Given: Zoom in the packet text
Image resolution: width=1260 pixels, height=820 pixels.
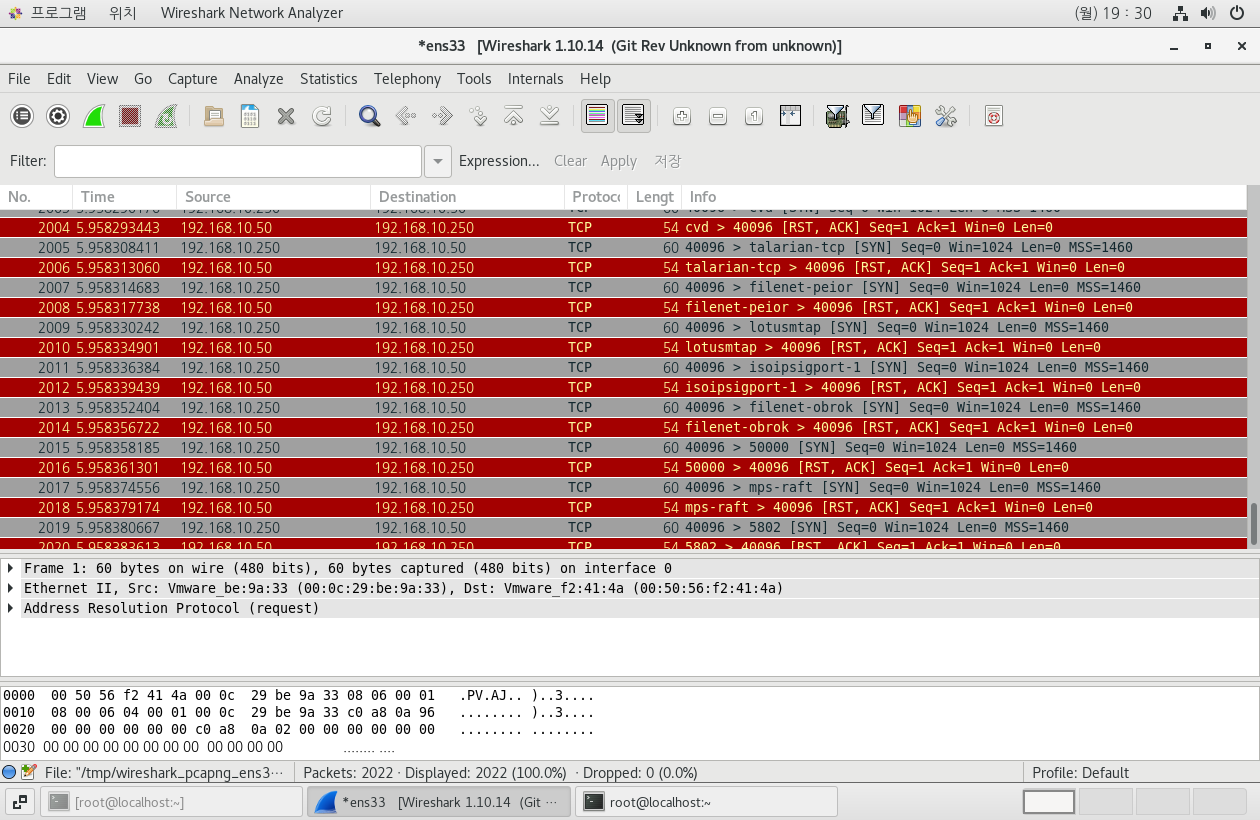Looking at the screenshot, I should click(x=682, y=117).
